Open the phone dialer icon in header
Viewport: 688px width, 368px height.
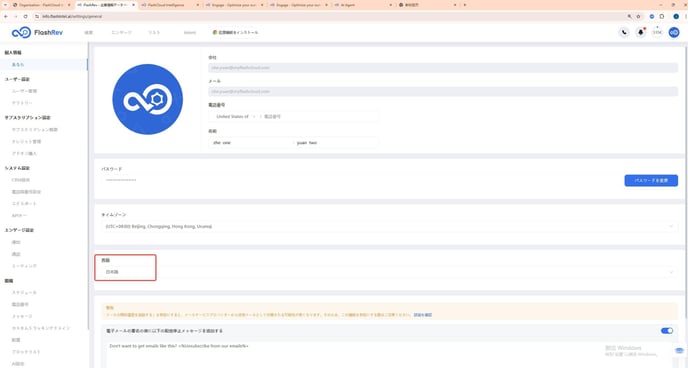point(624,32)
